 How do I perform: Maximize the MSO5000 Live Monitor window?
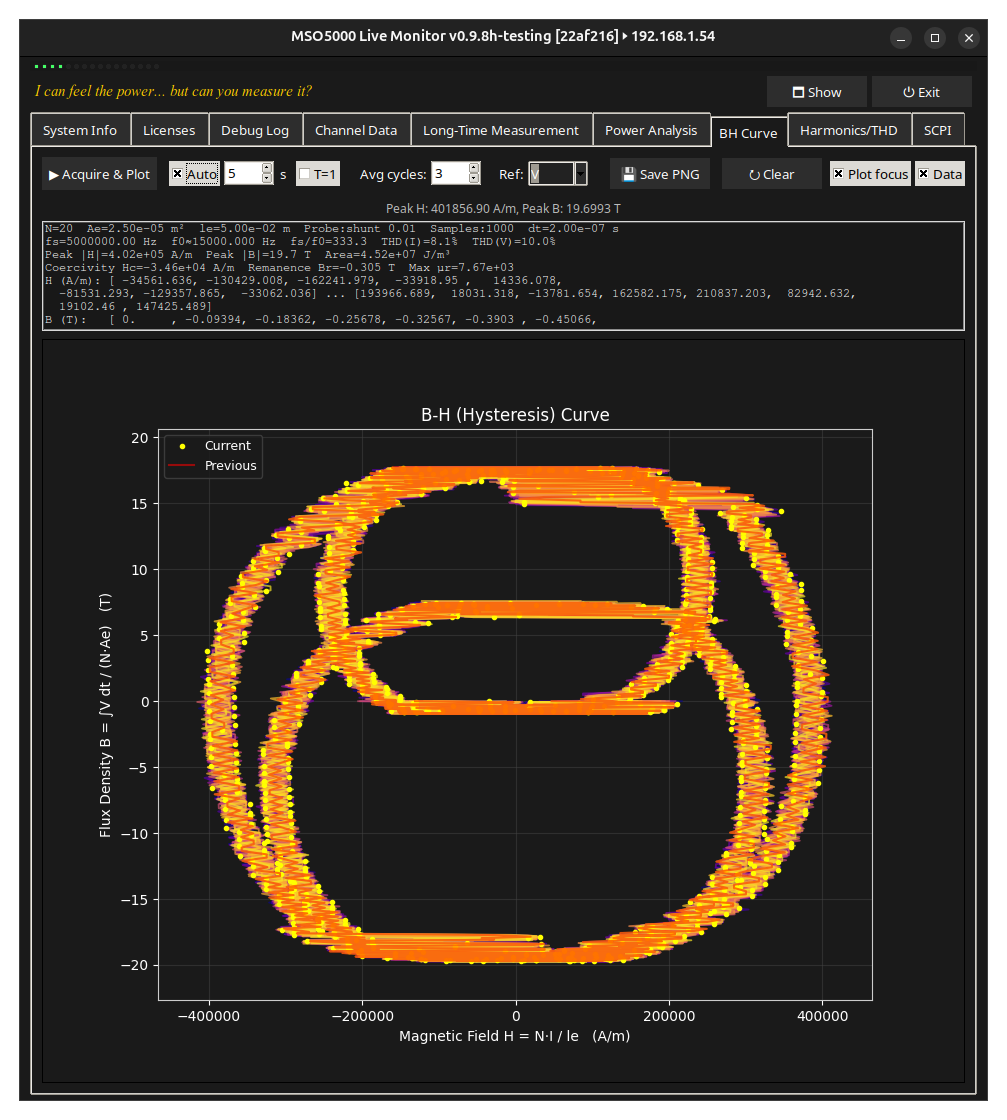pos(935,38)
